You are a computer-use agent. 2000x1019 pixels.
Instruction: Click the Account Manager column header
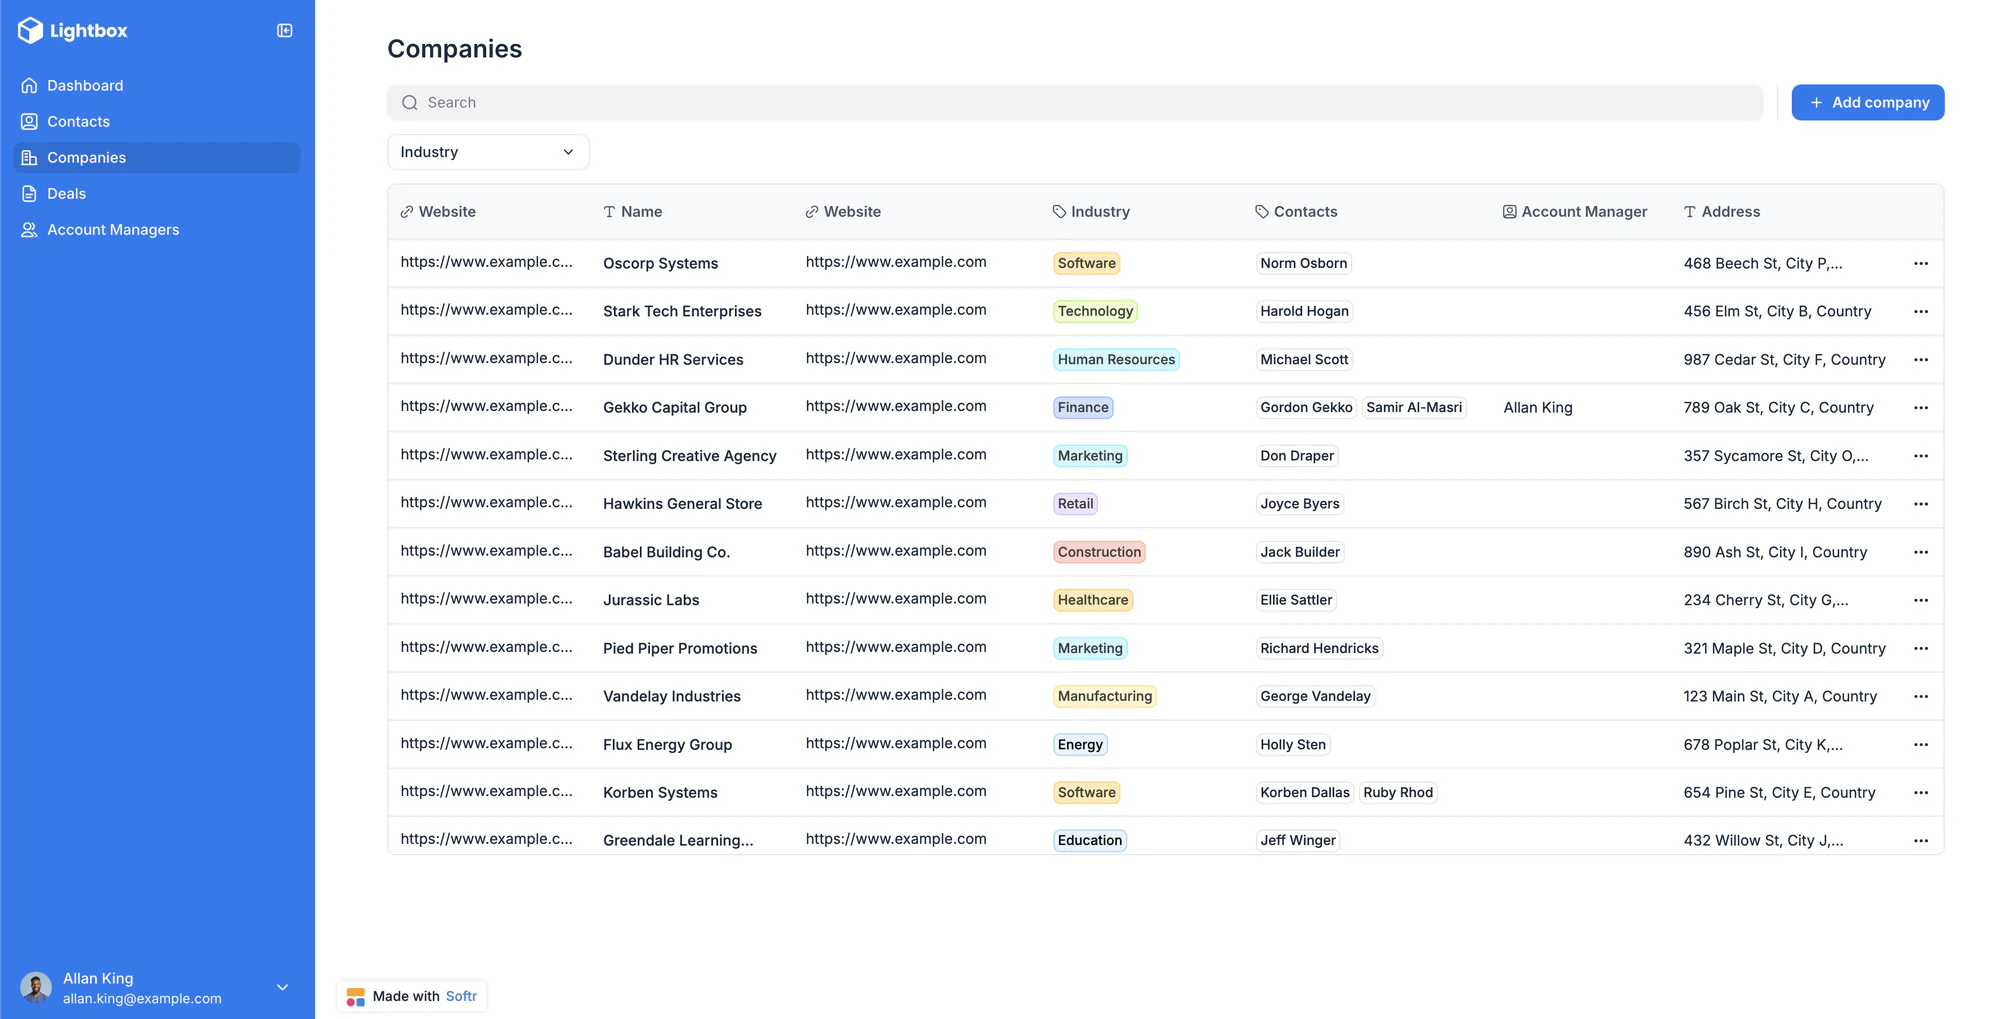click(1575, 212)
